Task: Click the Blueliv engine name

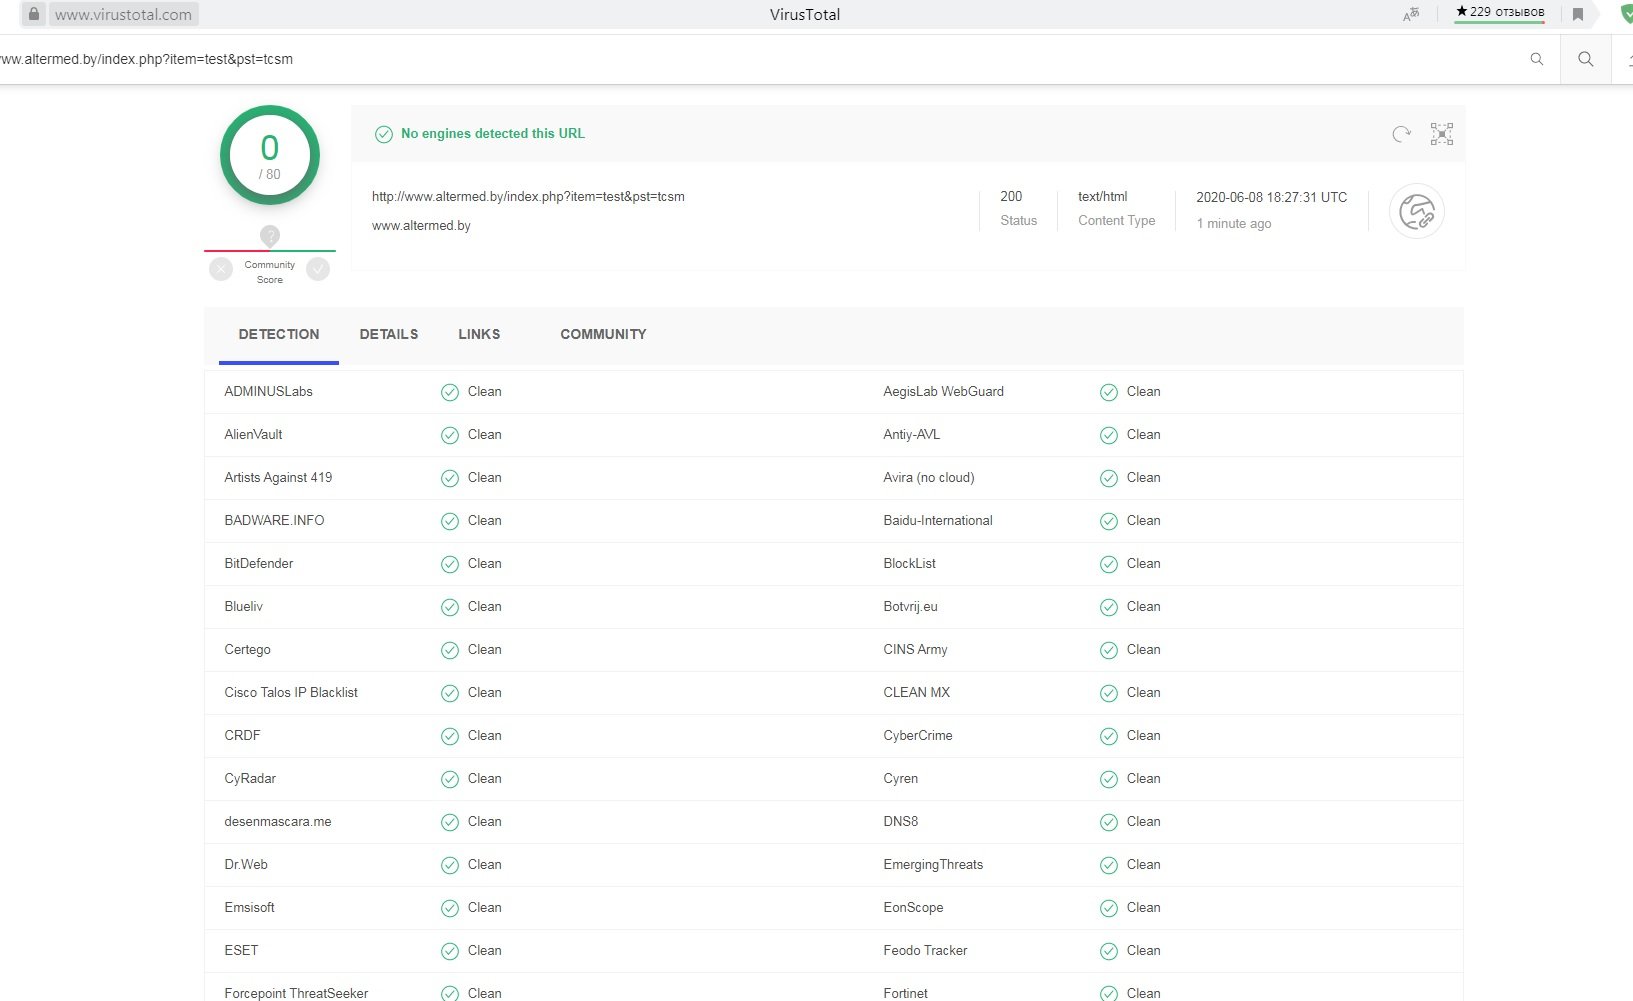Action: (x=243, y=606)
